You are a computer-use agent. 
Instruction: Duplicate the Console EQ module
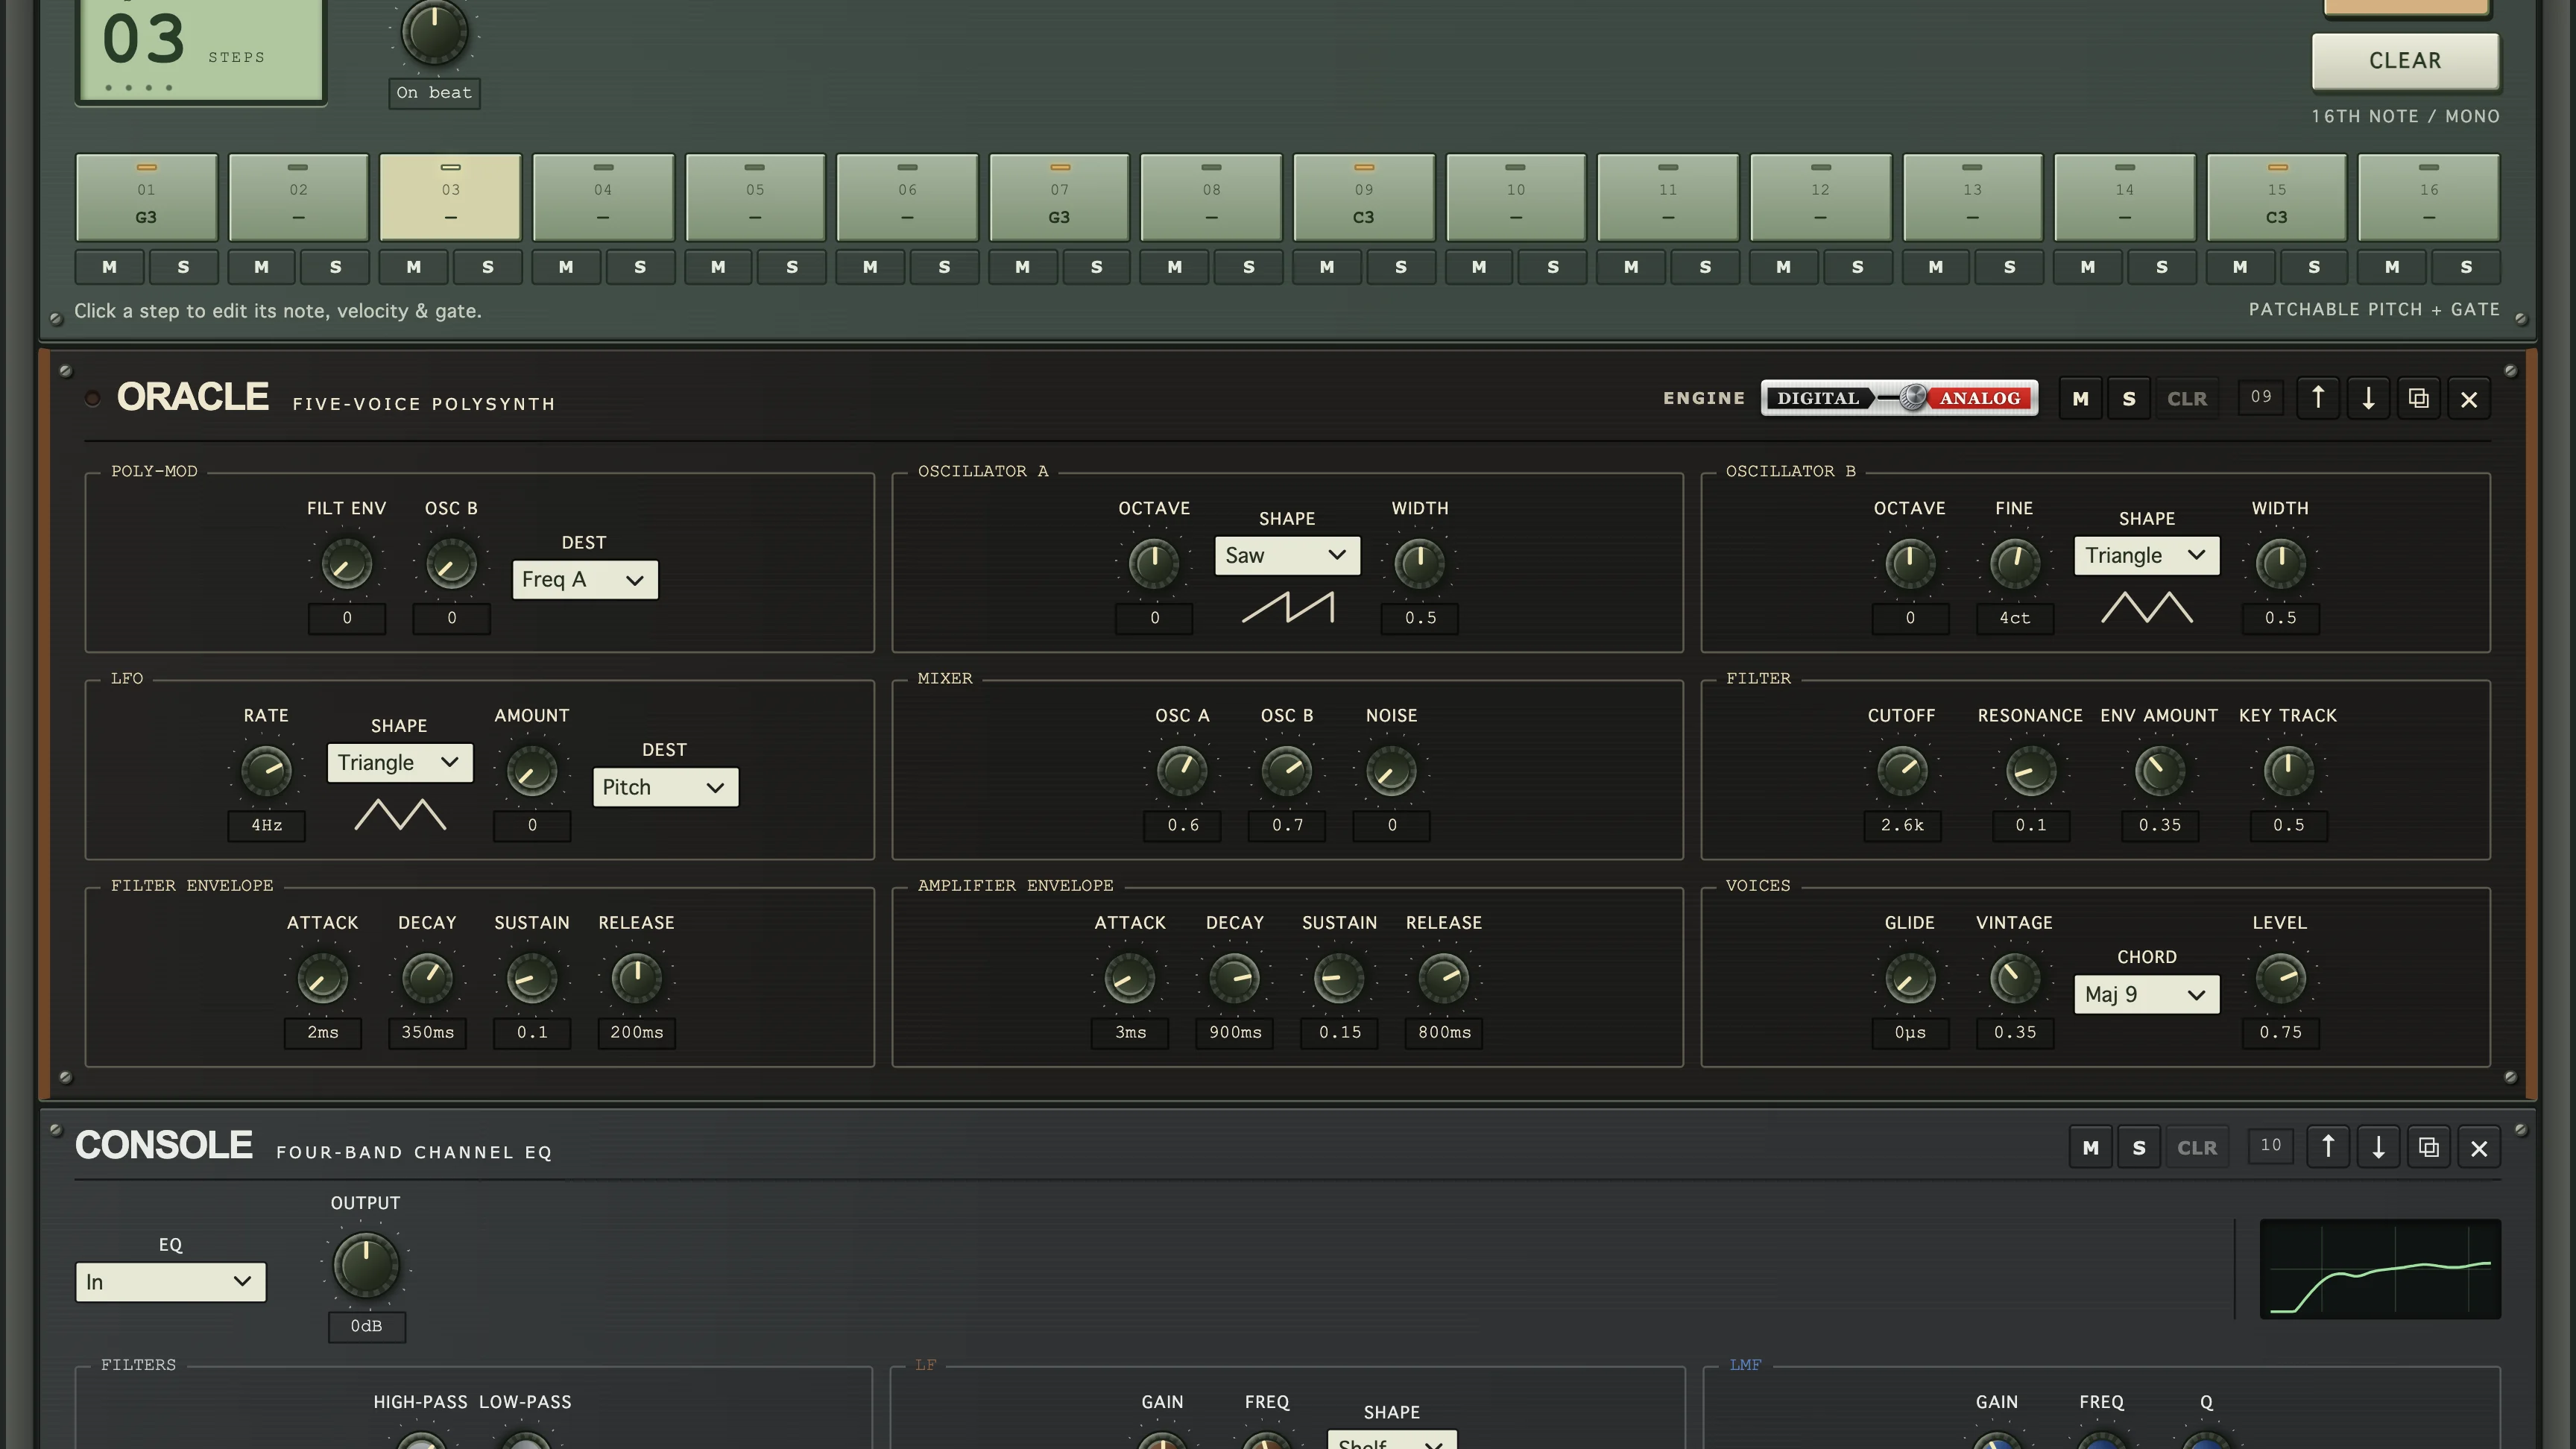point(2428,1147)
